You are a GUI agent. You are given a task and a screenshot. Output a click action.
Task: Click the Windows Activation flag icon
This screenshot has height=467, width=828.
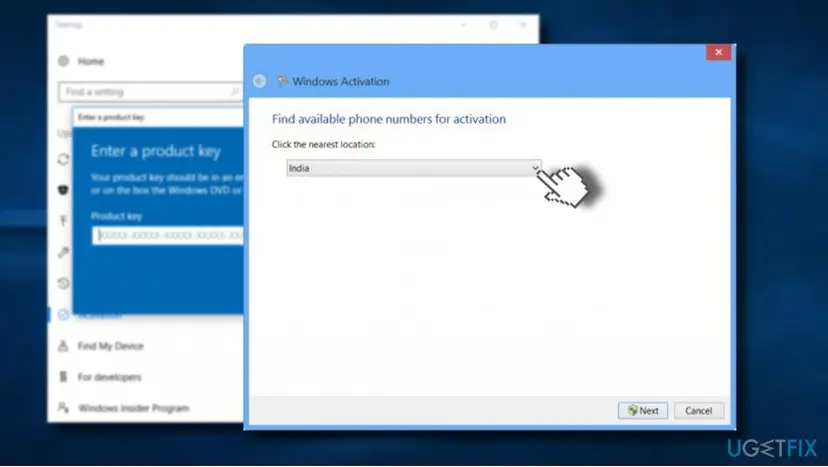(283, 81)
